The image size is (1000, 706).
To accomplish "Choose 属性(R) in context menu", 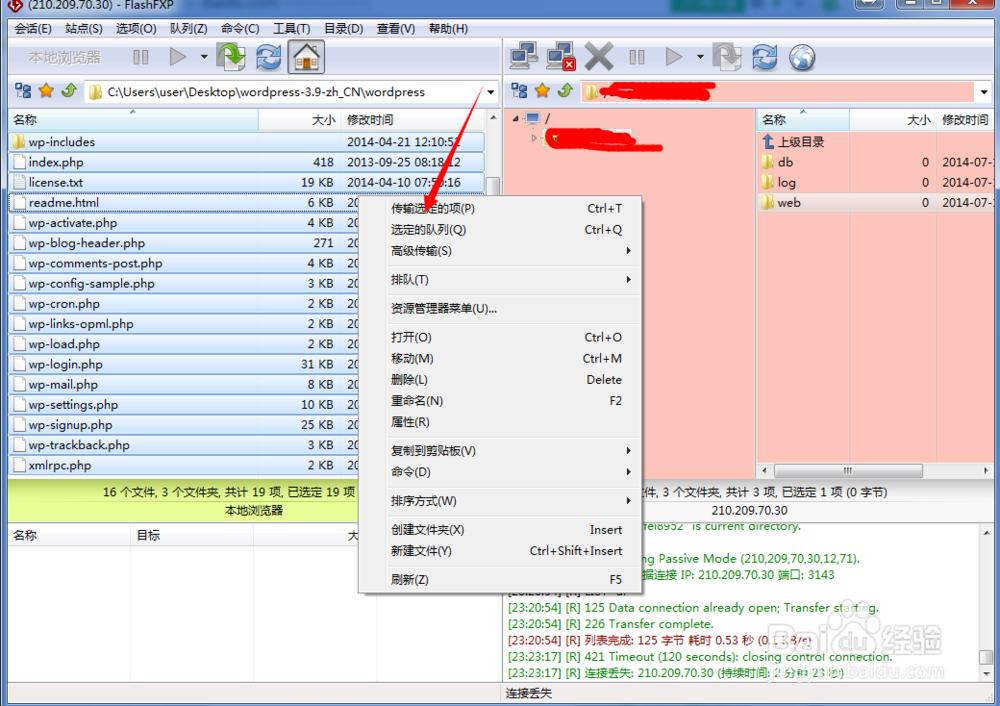I will coord(501,422).
